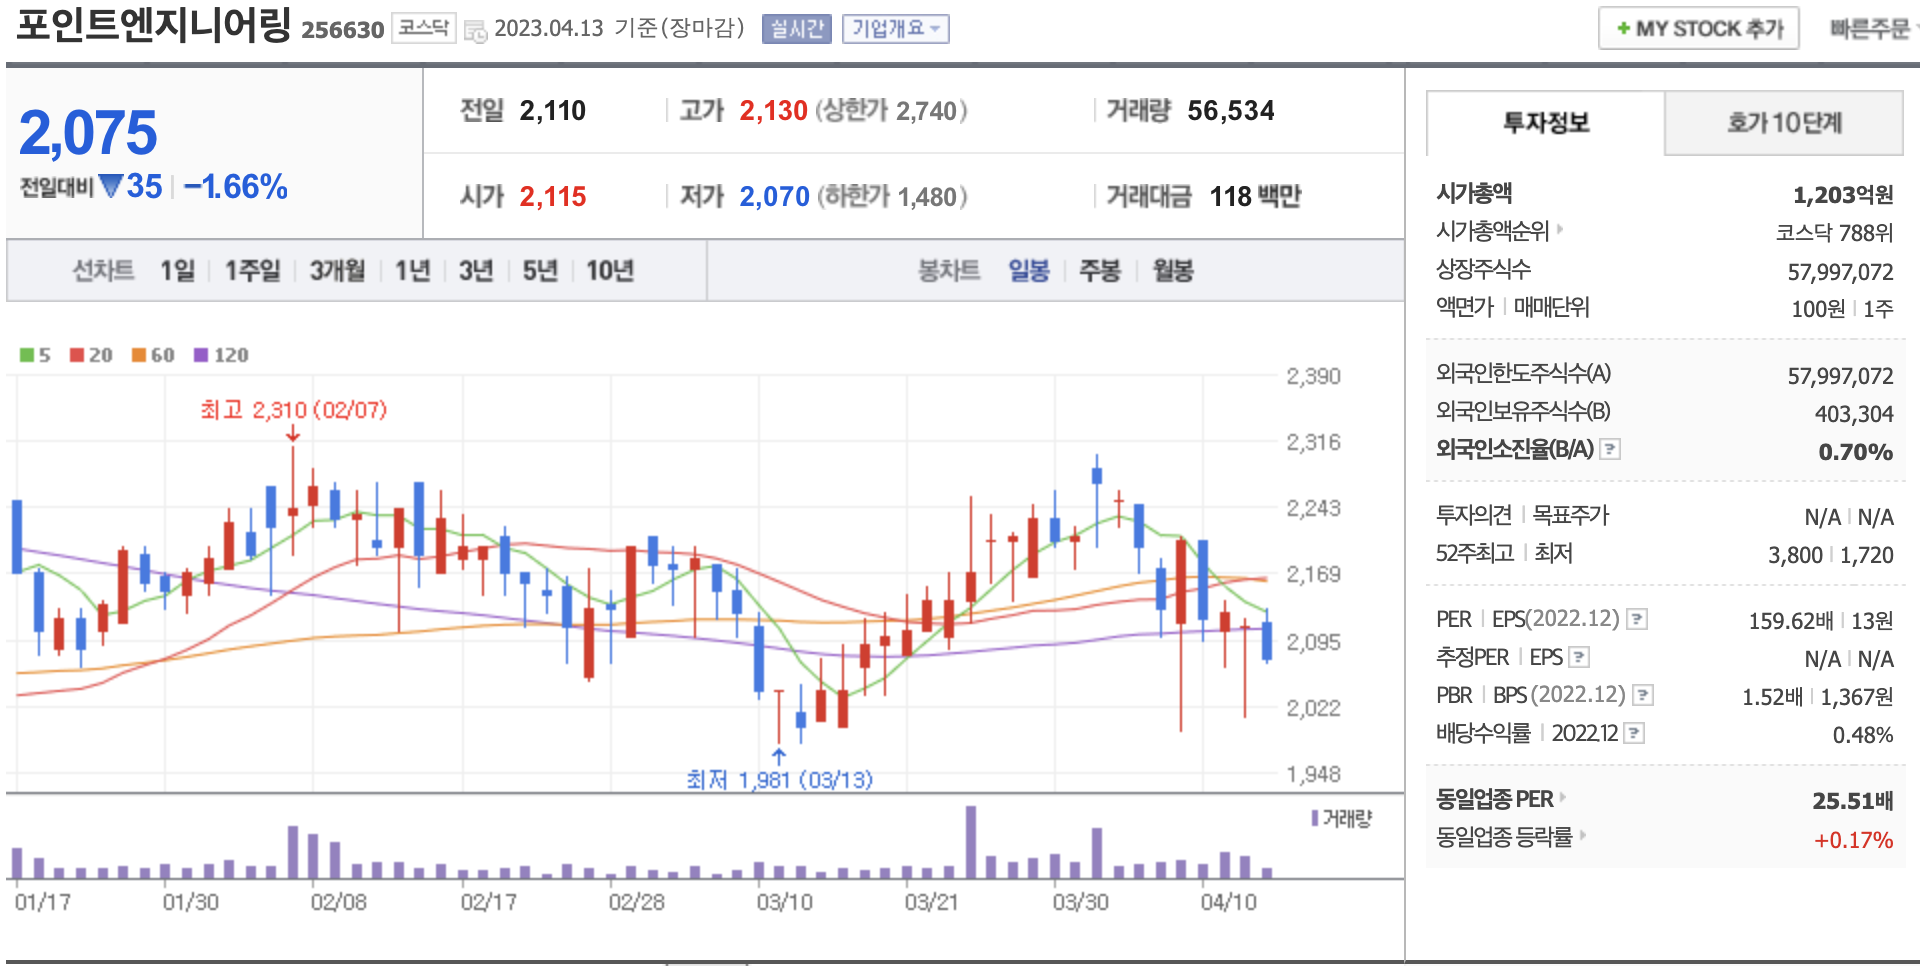The height and width of the screenshot is (966, 1920).
Task: Click the MY STOCK 추가 button
Action: (1698, 29)
